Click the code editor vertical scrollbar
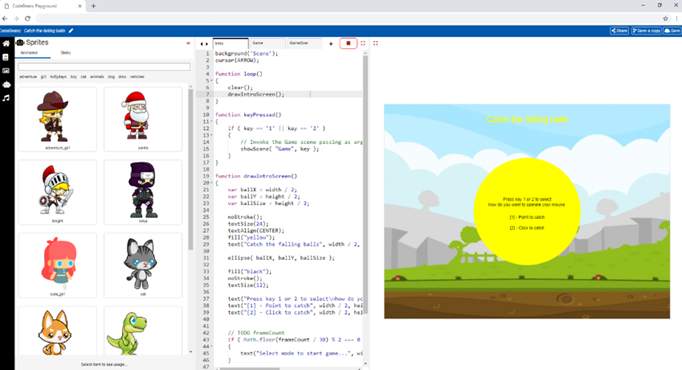Viewport: 682px width, 370px height. click(x=365, y=185)
